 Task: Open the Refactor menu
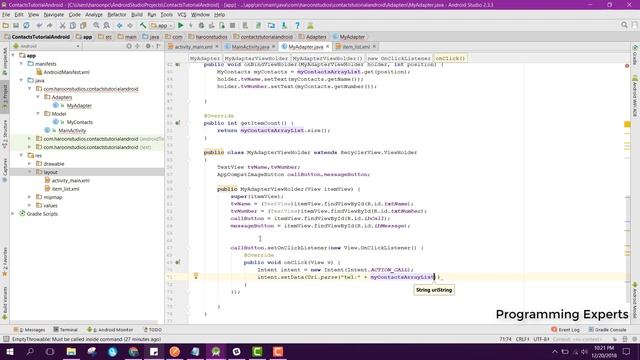click(117, 15)
